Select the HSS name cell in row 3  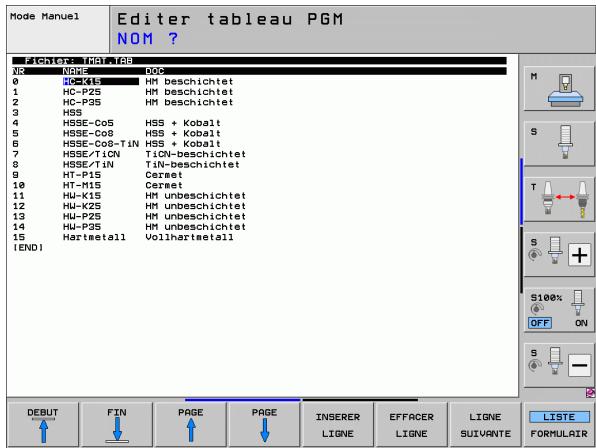click(x=72, y=112)
